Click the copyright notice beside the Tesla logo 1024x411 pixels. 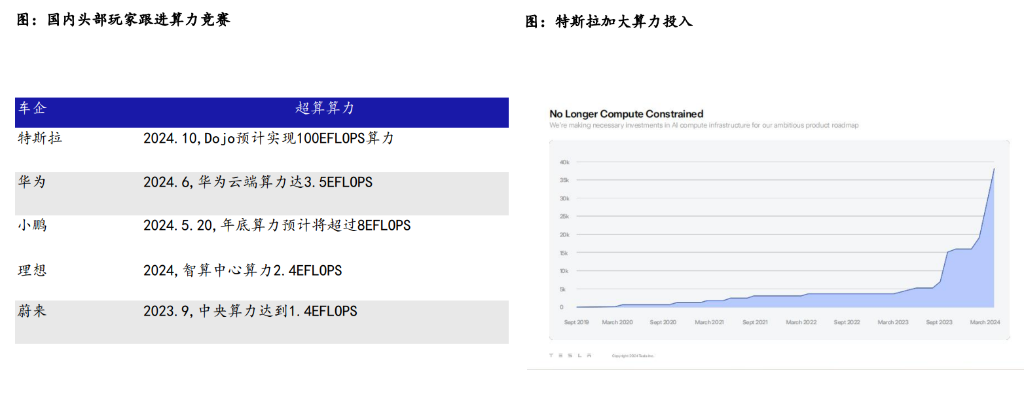[632, 356]
